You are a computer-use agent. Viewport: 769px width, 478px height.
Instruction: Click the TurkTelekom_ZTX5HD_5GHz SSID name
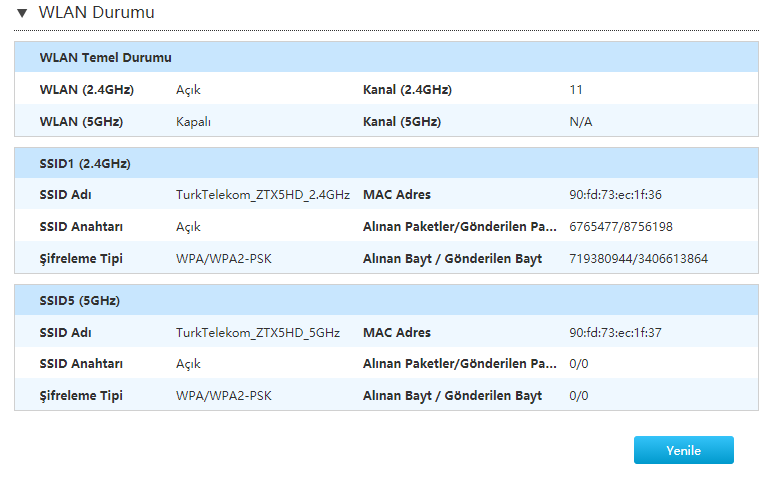point(257,332)
